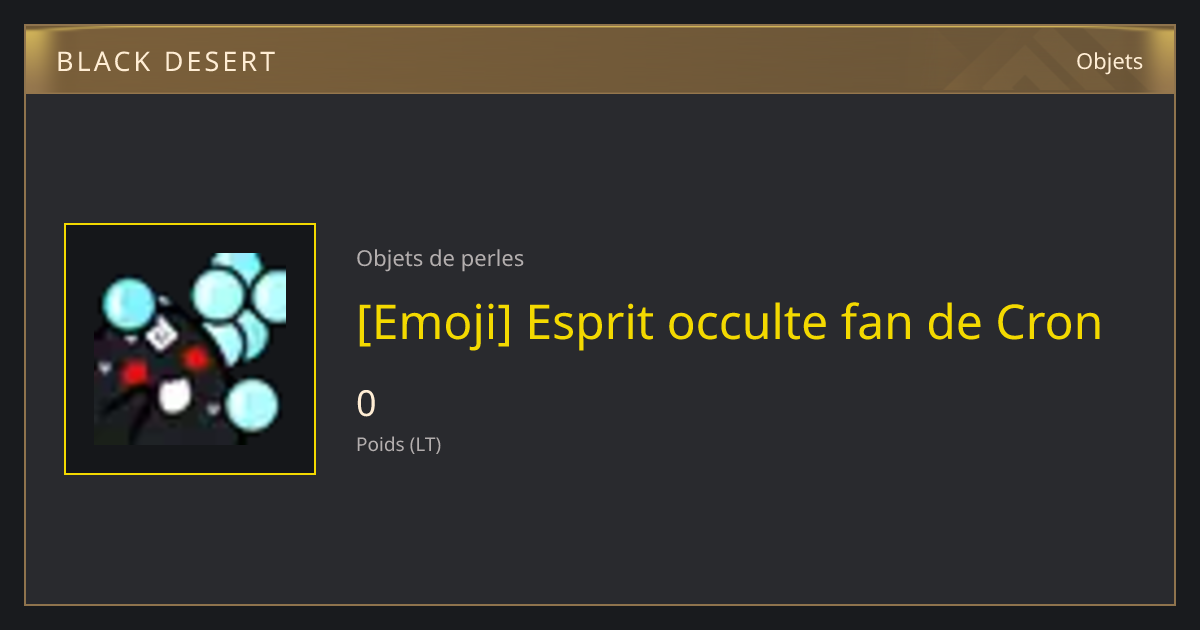Viewport: 1200px width, 630px height.
Task: Open the Objets de perles category
Action: pos(440,258)
